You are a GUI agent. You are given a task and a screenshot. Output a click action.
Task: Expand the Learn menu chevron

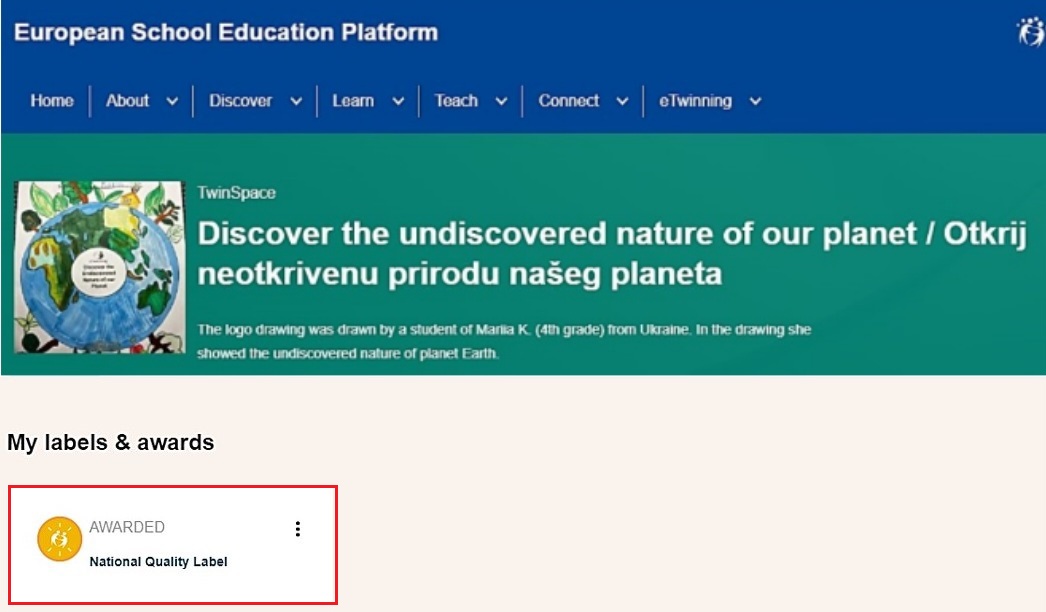click(x=398, y=101)
